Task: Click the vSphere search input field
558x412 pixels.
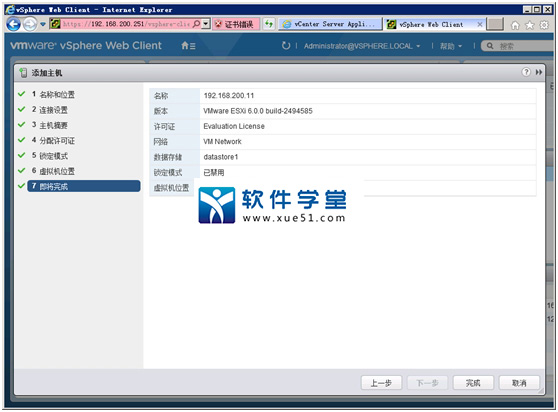Action: [520, 46]
